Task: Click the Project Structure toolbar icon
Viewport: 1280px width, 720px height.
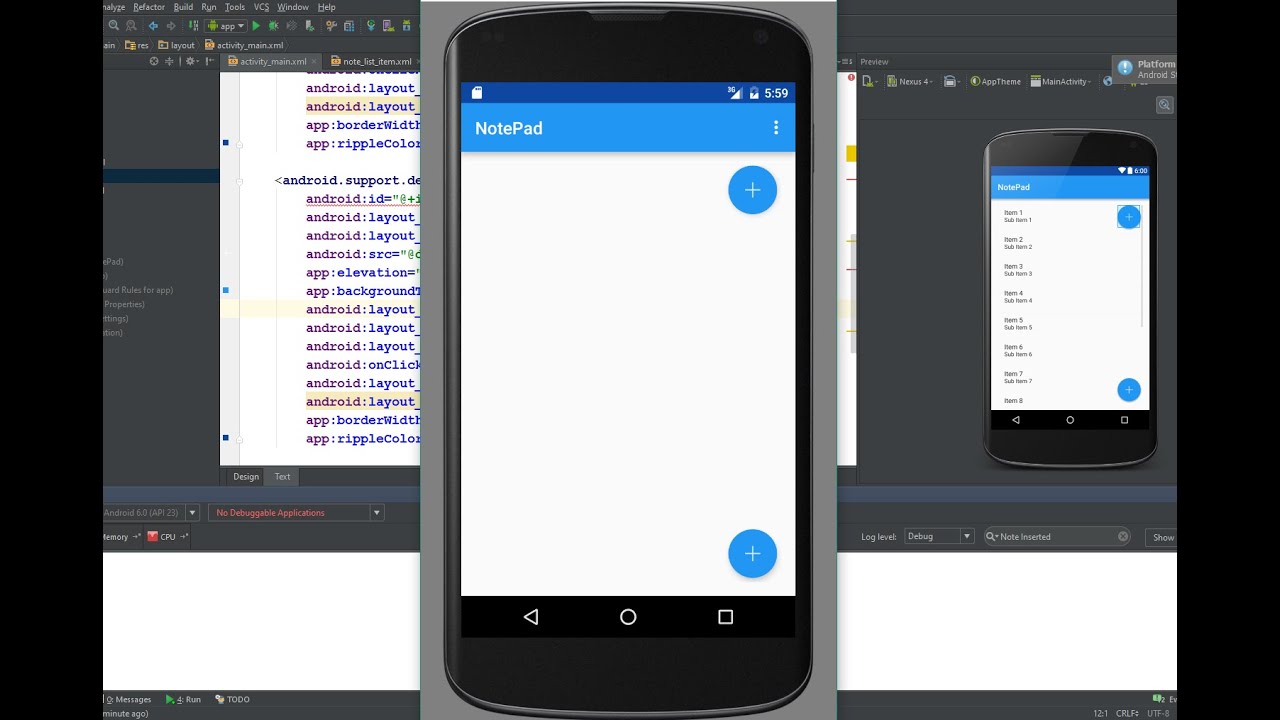Action: pyautogui.click(x=349, y=26)
